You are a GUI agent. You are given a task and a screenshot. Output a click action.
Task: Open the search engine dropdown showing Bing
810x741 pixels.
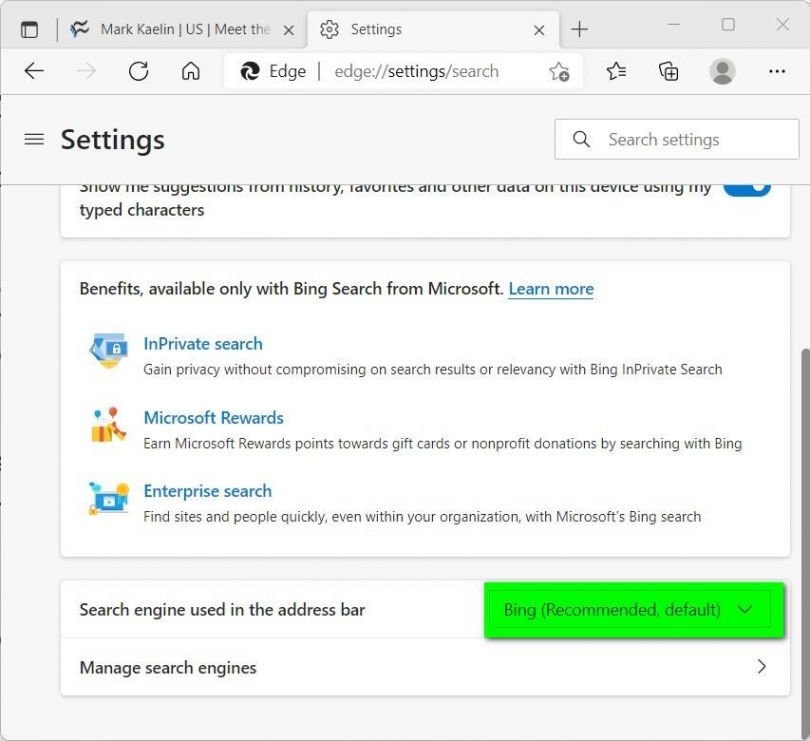632,610
